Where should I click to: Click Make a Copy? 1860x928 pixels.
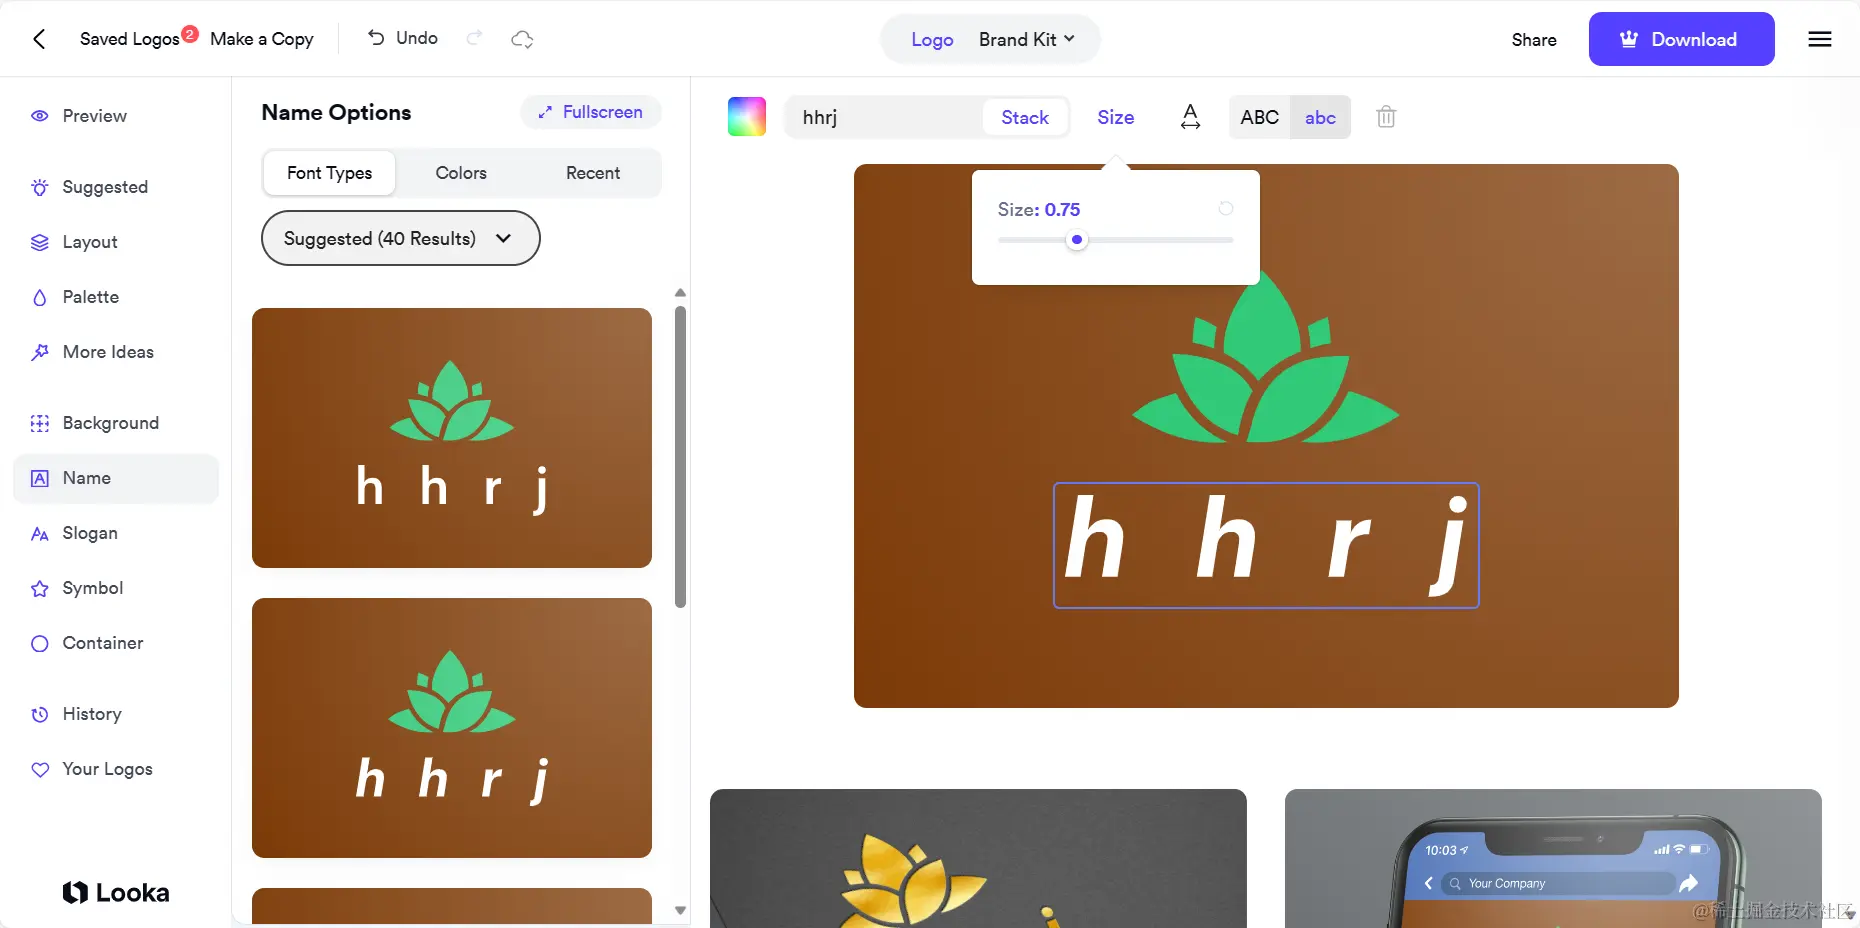[x=262, y=39]
